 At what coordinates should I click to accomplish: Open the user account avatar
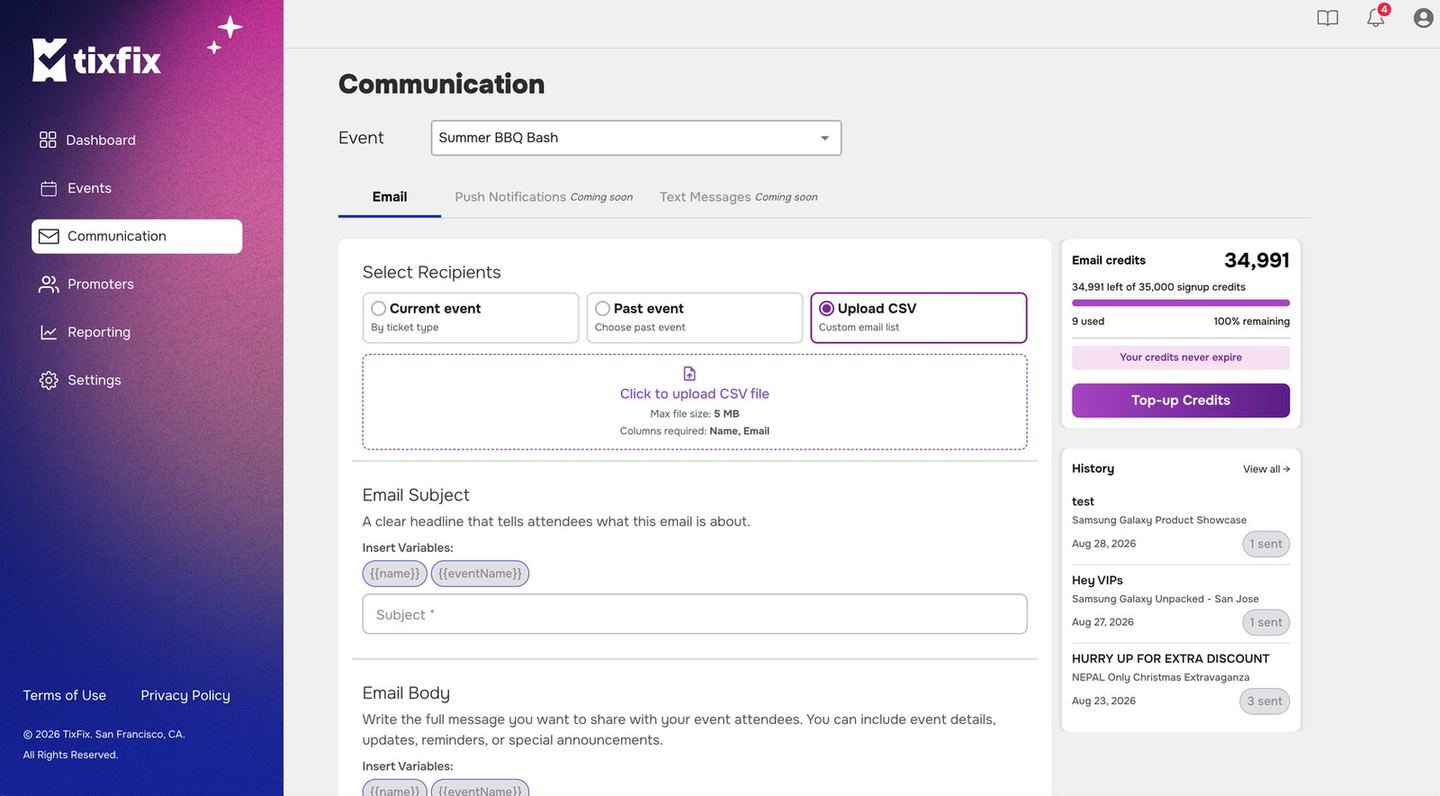click(x=1424, y=18)
